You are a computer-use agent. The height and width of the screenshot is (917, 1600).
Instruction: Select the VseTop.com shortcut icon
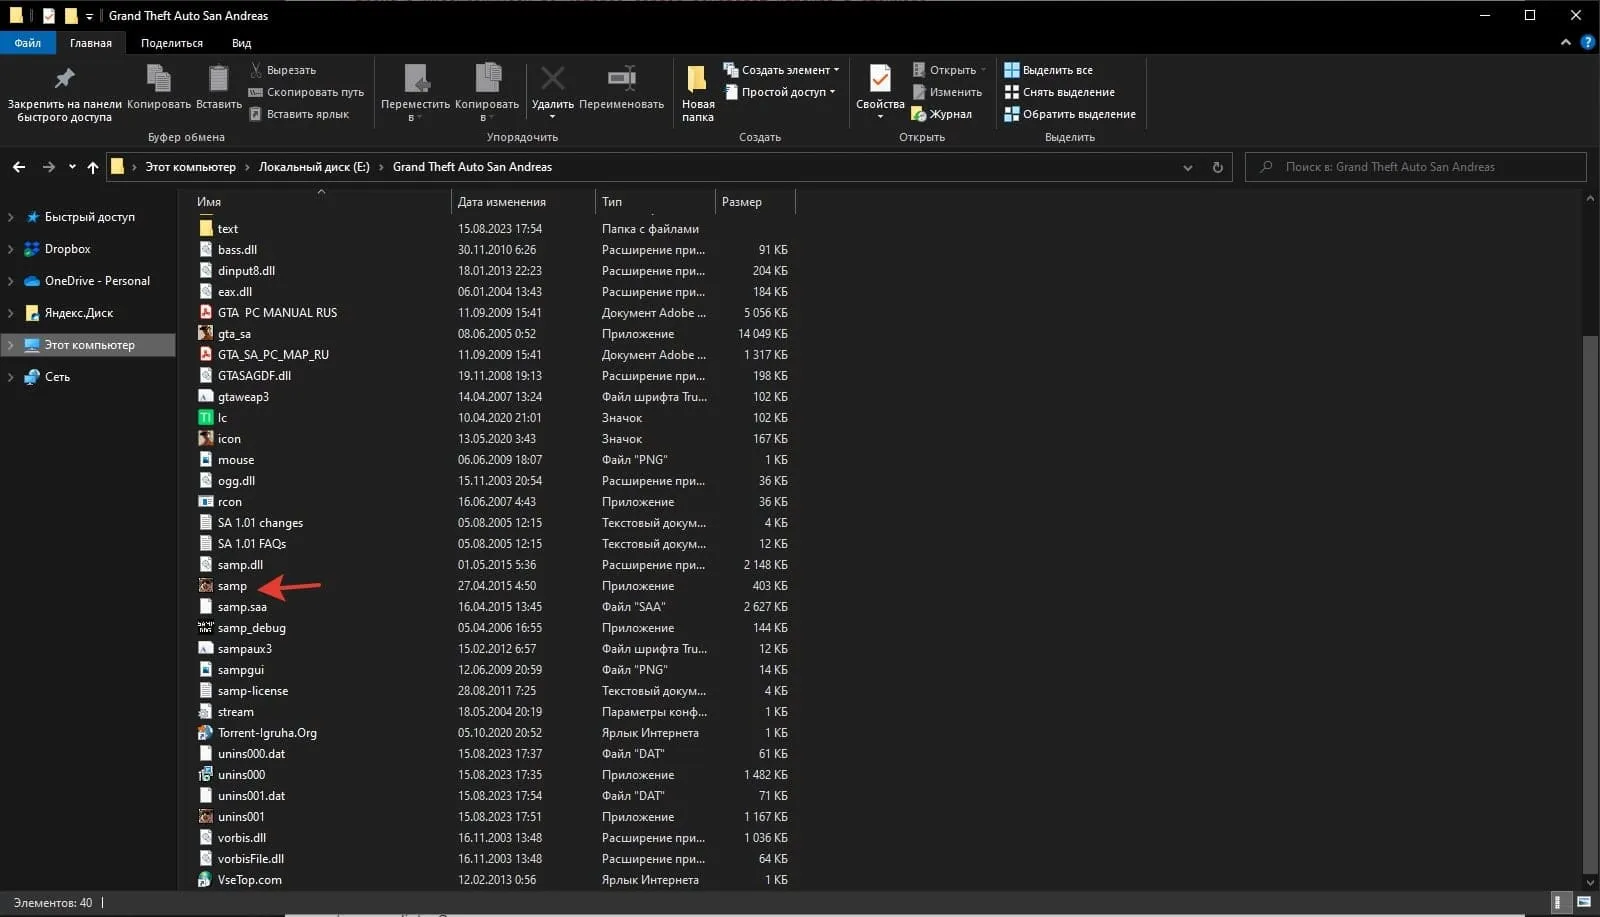(206, 880)
